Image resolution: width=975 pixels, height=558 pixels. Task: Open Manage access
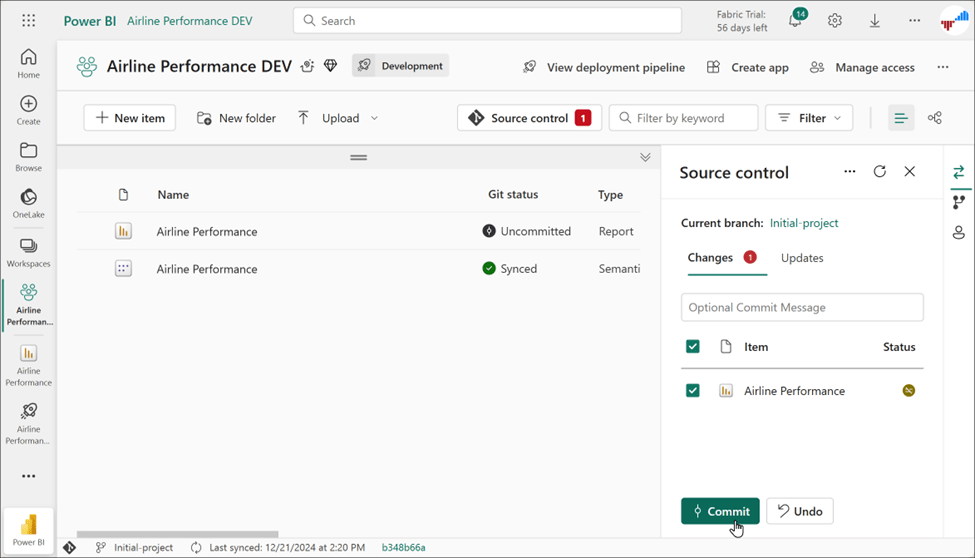pos(862,67)
